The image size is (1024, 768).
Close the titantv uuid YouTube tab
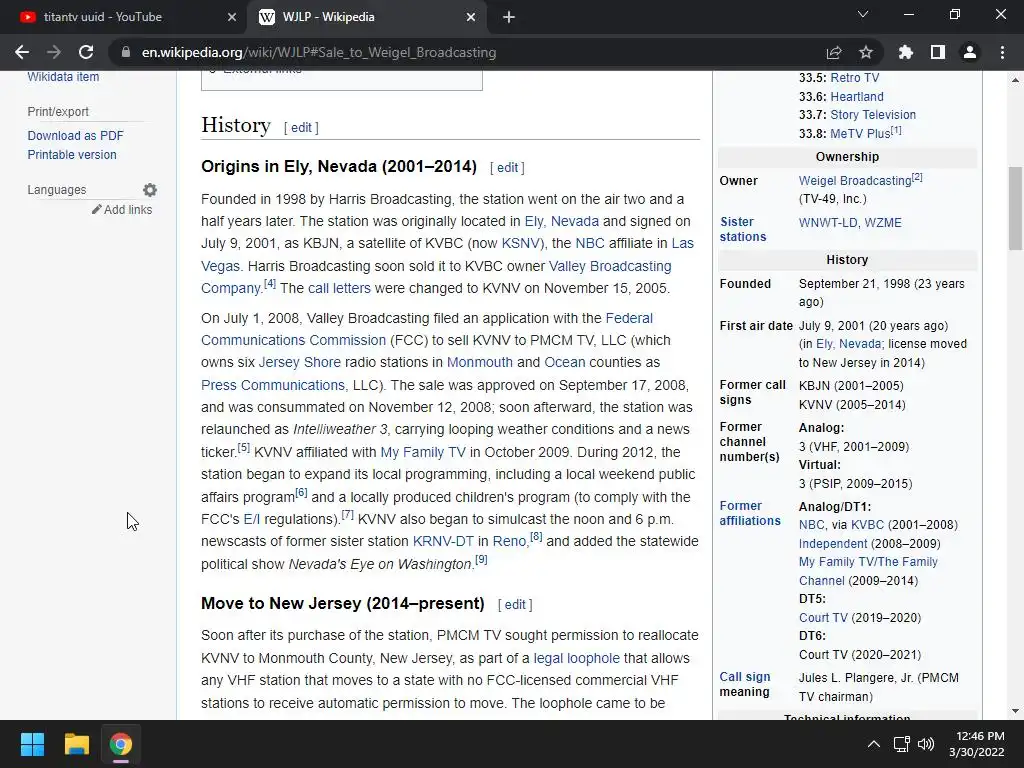(232, 18)
